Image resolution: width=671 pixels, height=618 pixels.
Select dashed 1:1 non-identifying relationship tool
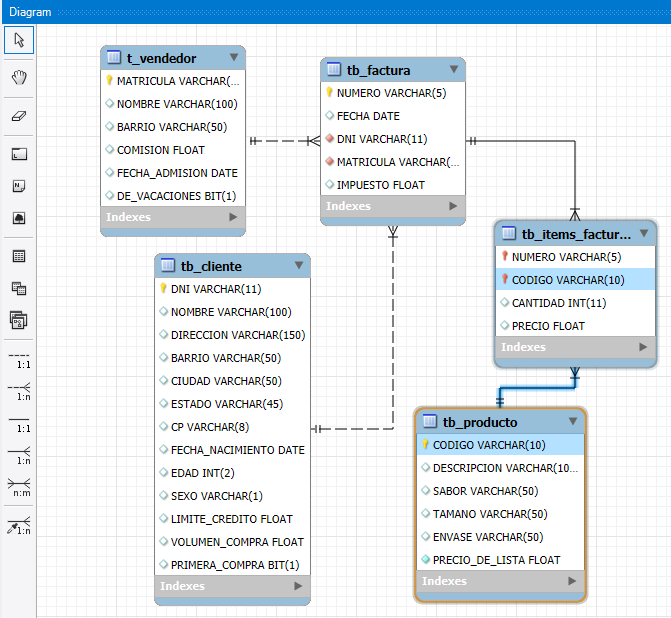[x=19, y=360]
